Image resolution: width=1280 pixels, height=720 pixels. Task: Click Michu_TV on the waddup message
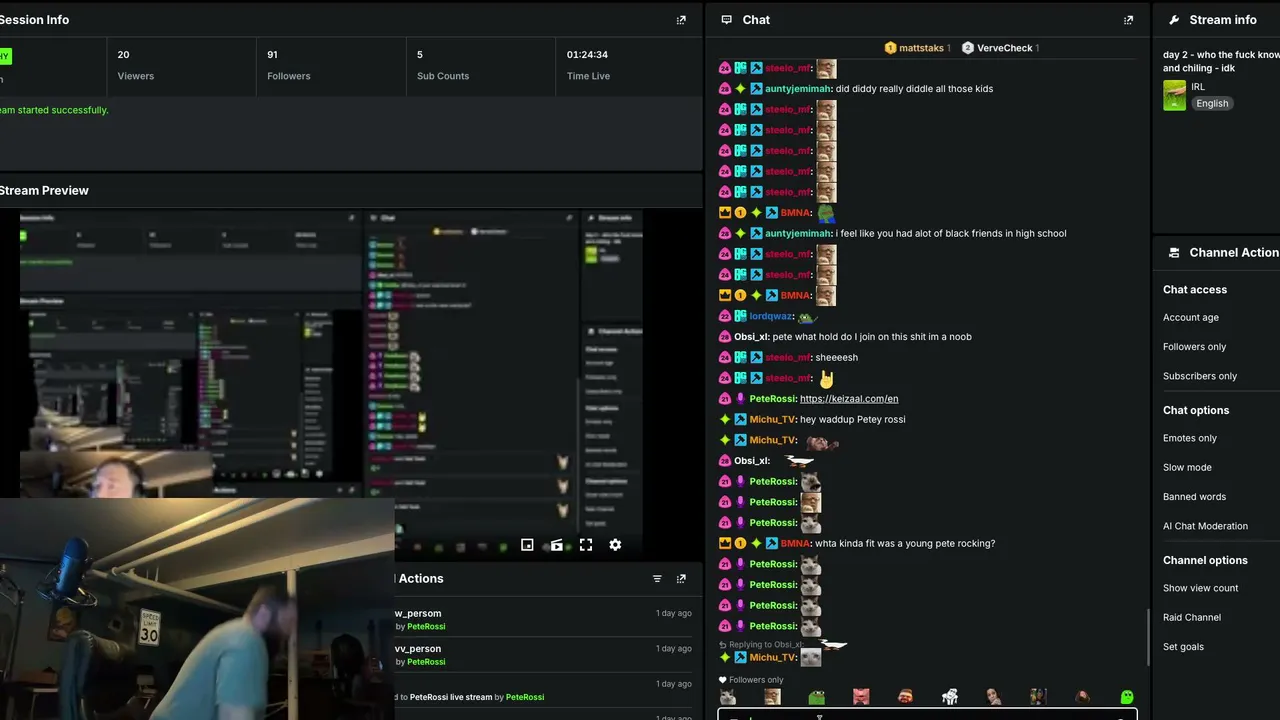[x=773, y=420]
